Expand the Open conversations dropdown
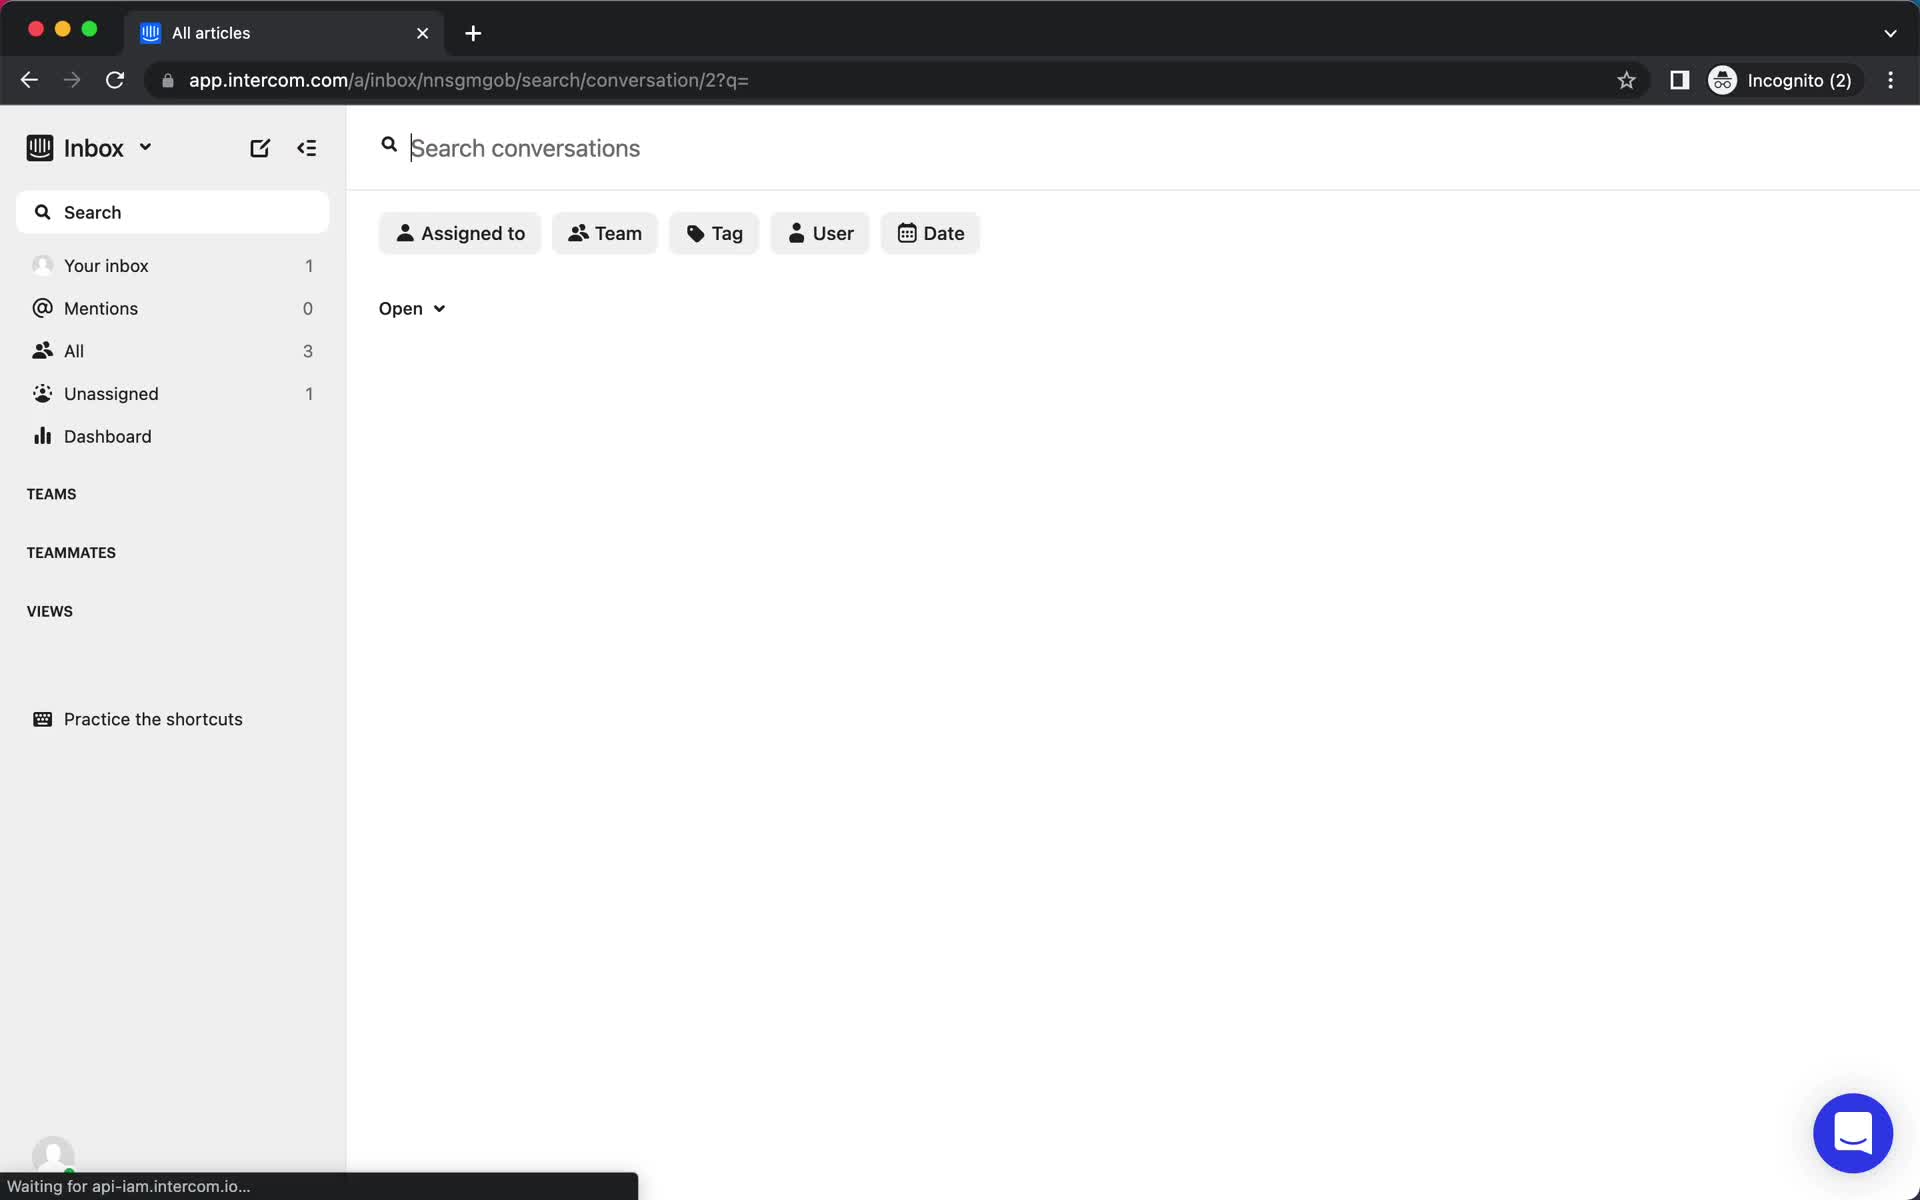 pyautogui.click(x=412, y=307)
